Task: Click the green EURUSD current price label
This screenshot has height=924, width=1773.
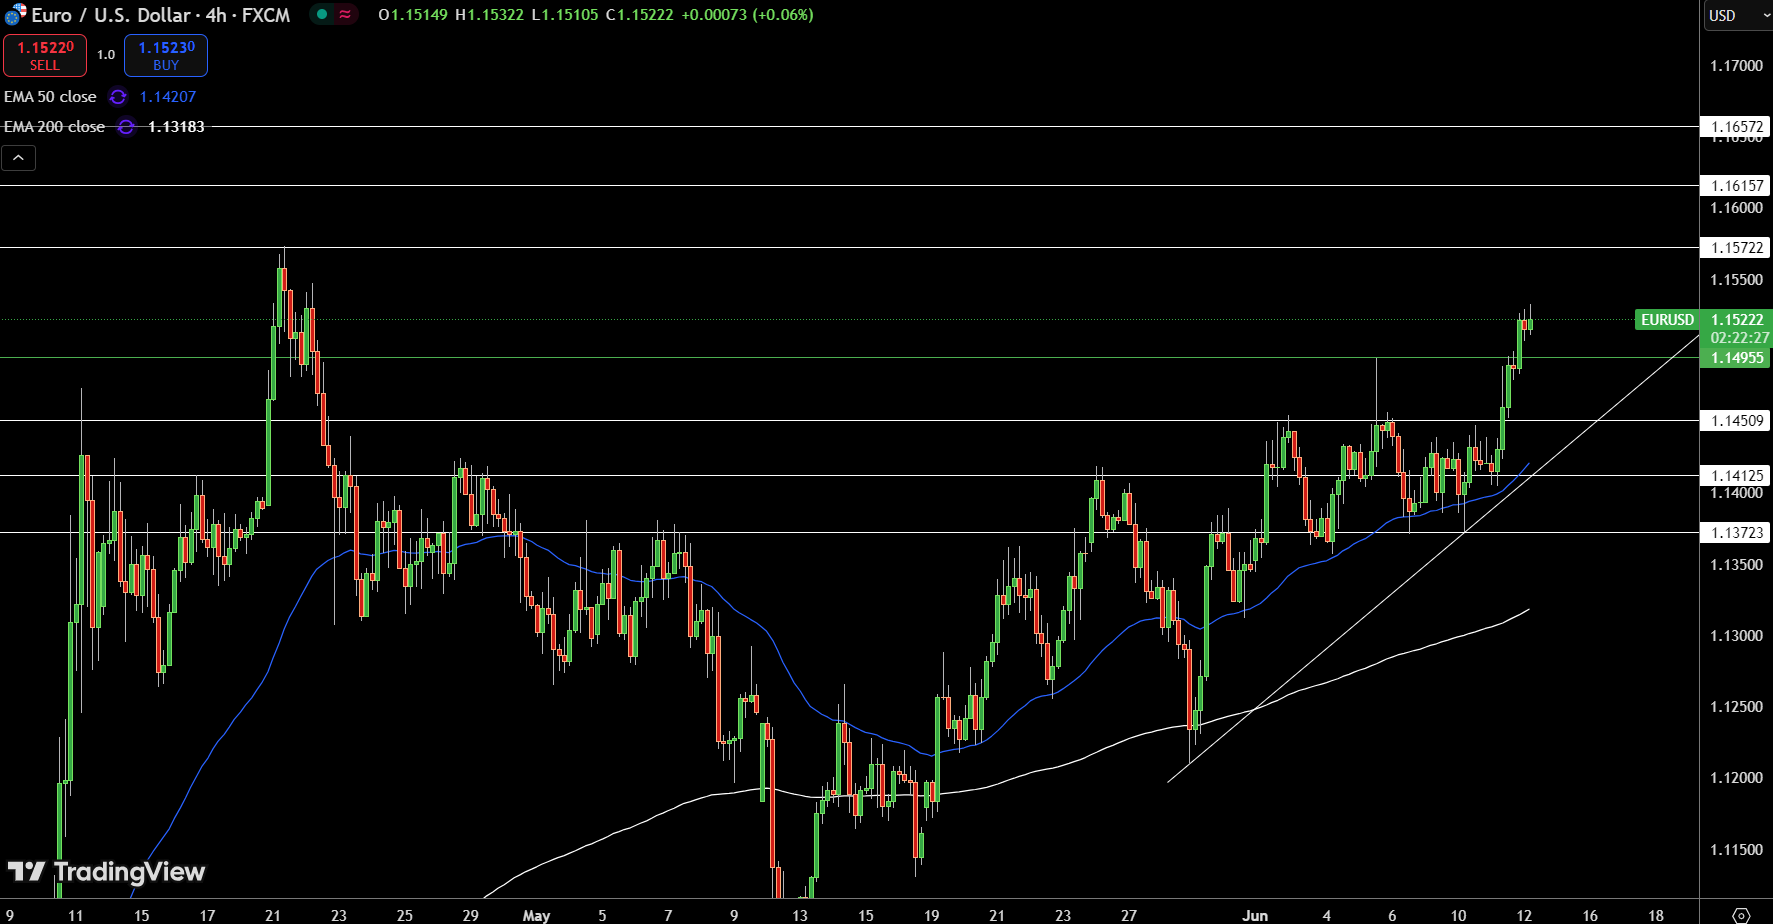Action: point(1667,320)
